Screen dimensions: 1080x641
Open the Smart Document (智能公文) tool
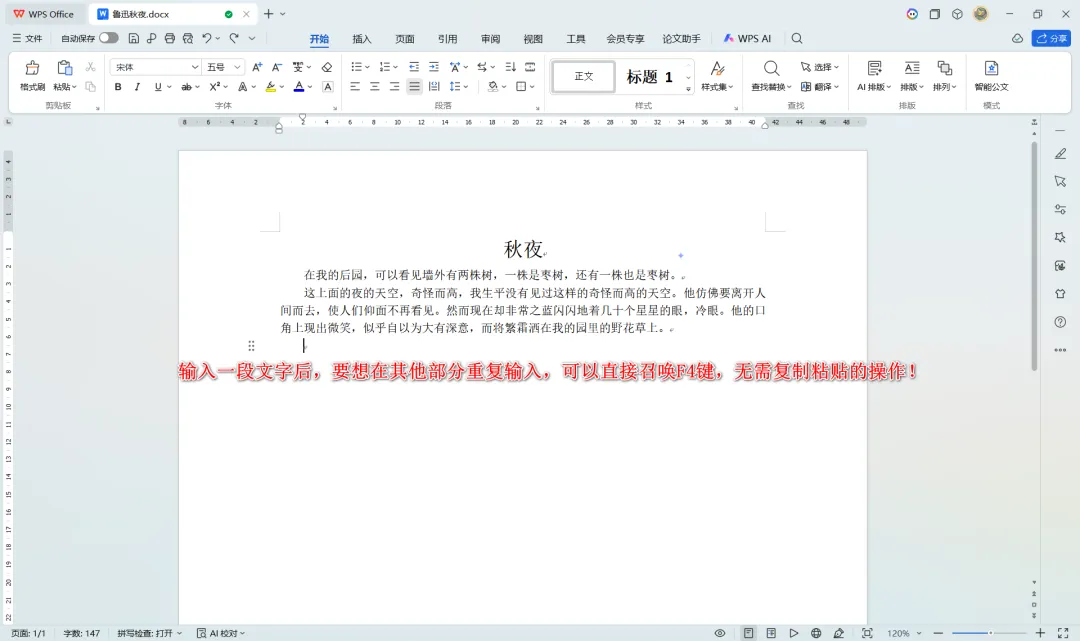[x=991, y=76]
